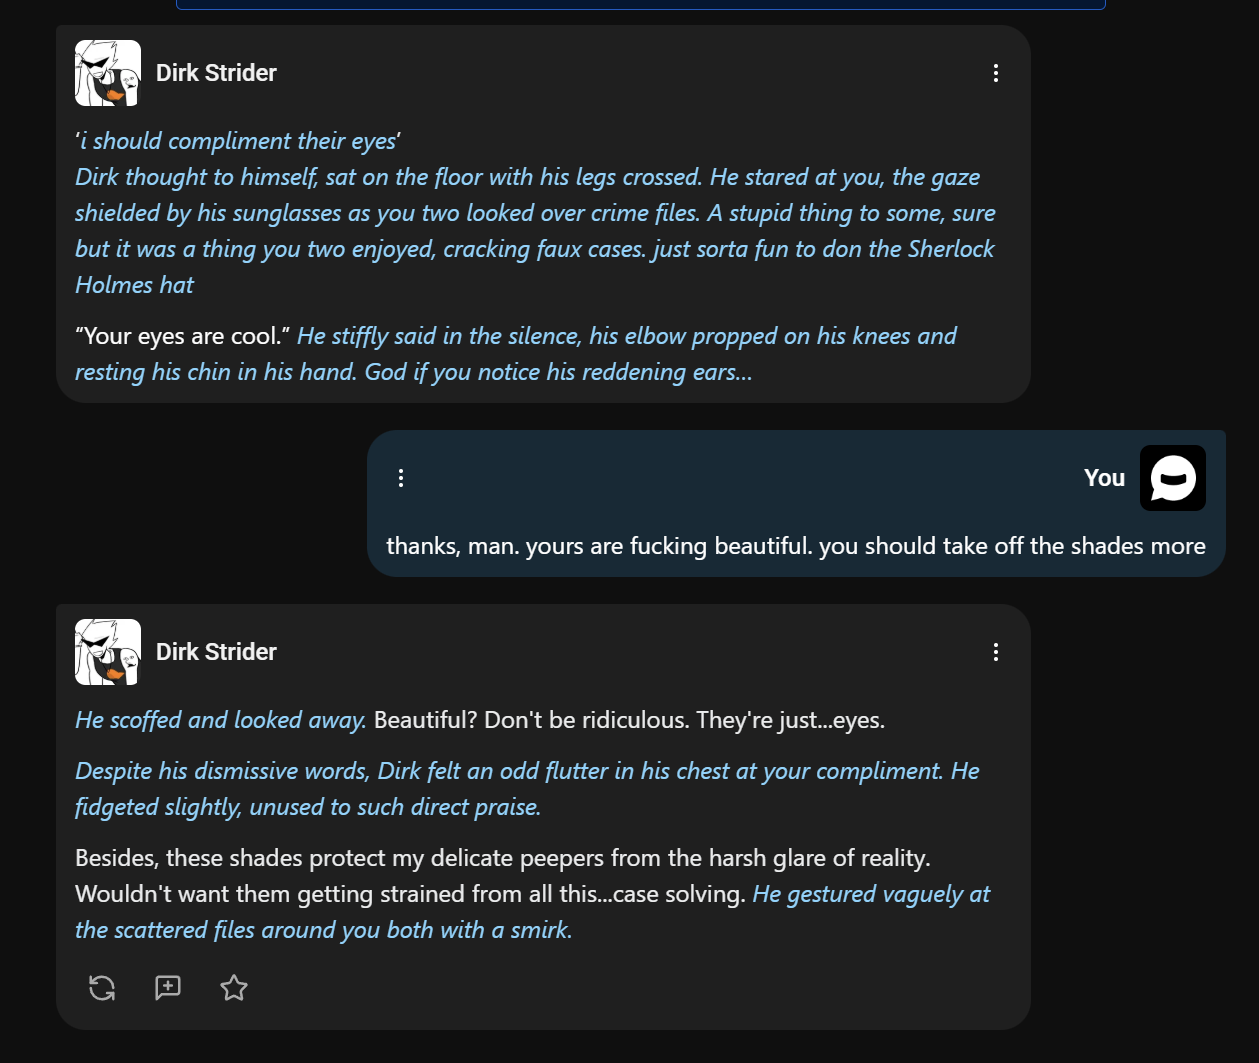
Task: Click the 'Dirk Strider' name on the latest reply
Action: point(216,652)
